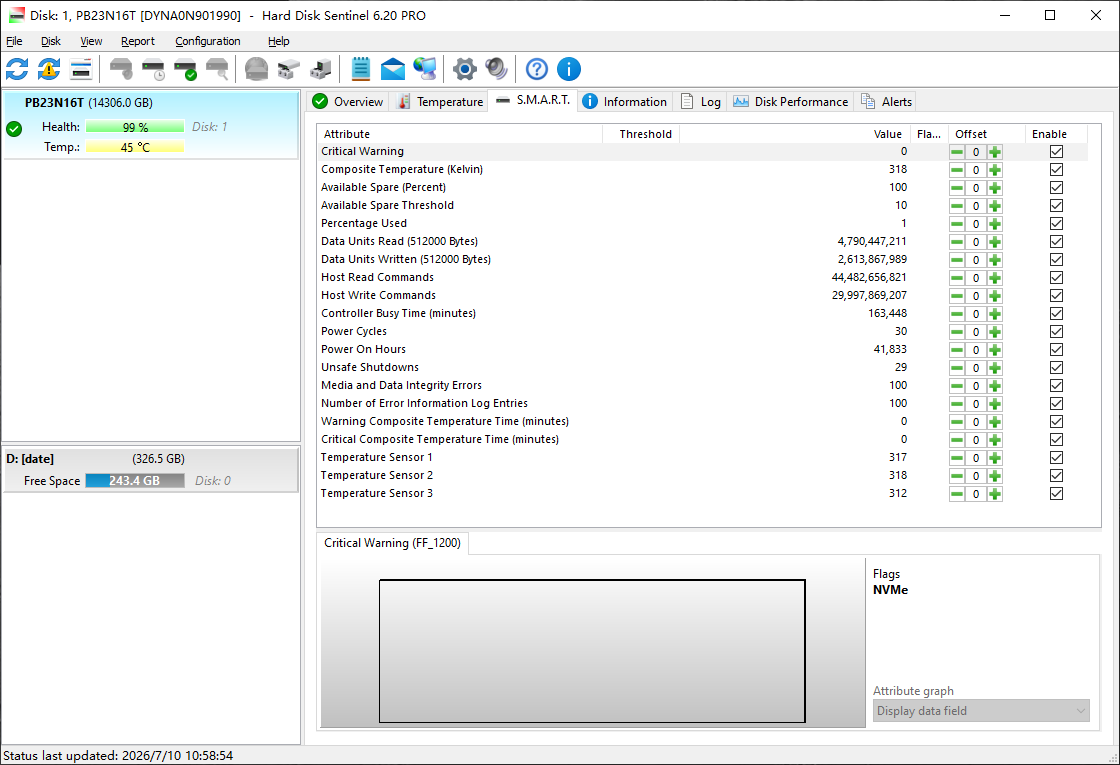Uncheck Enable box for Critical Warning
1120x765 pixels.
click(x=1056, y=151)
